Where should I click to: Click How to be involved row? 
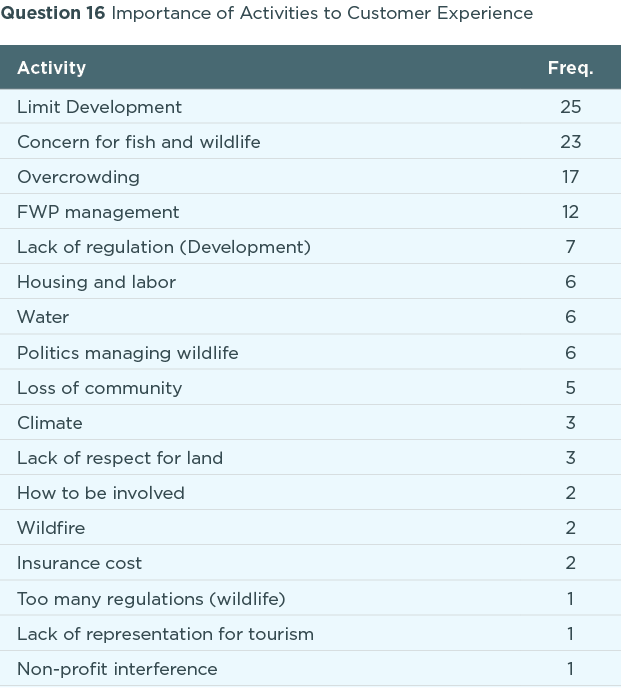(x=101, y=493)
